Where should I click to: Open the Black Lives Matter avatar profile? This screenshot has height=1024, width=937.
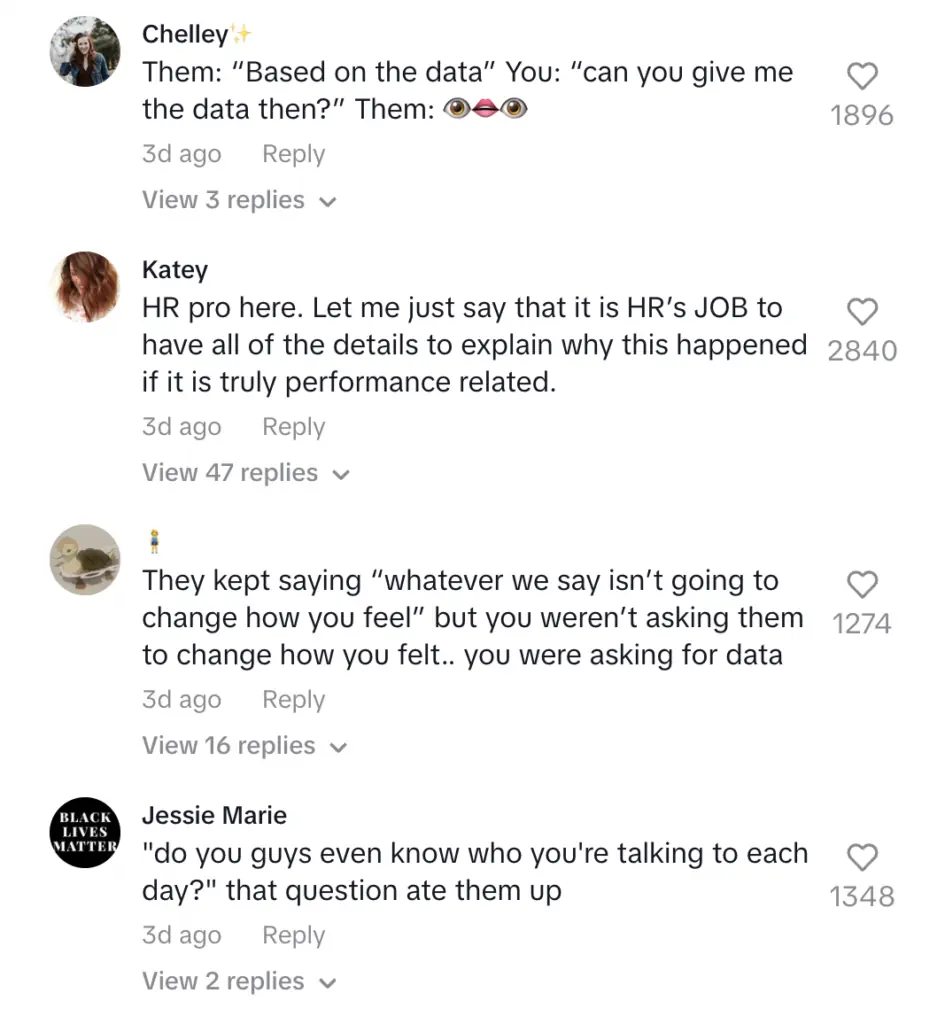(x=85, y=832)
